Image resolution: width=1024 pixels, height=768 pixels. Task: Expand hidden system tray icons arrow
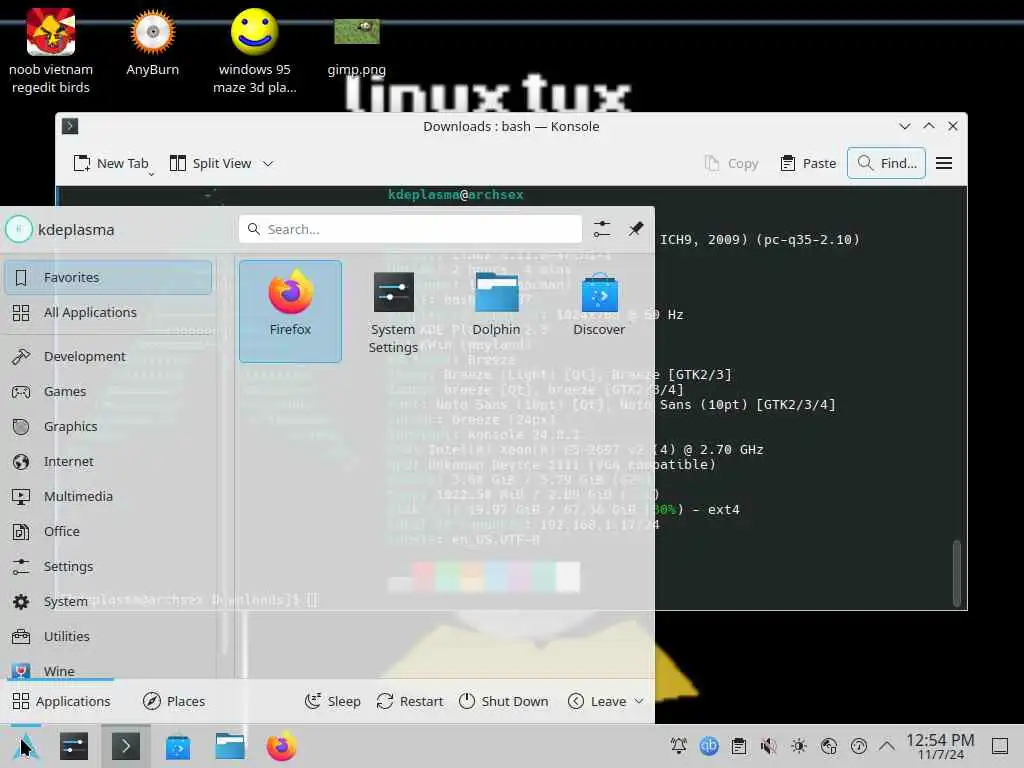click(x=887, y=746)
